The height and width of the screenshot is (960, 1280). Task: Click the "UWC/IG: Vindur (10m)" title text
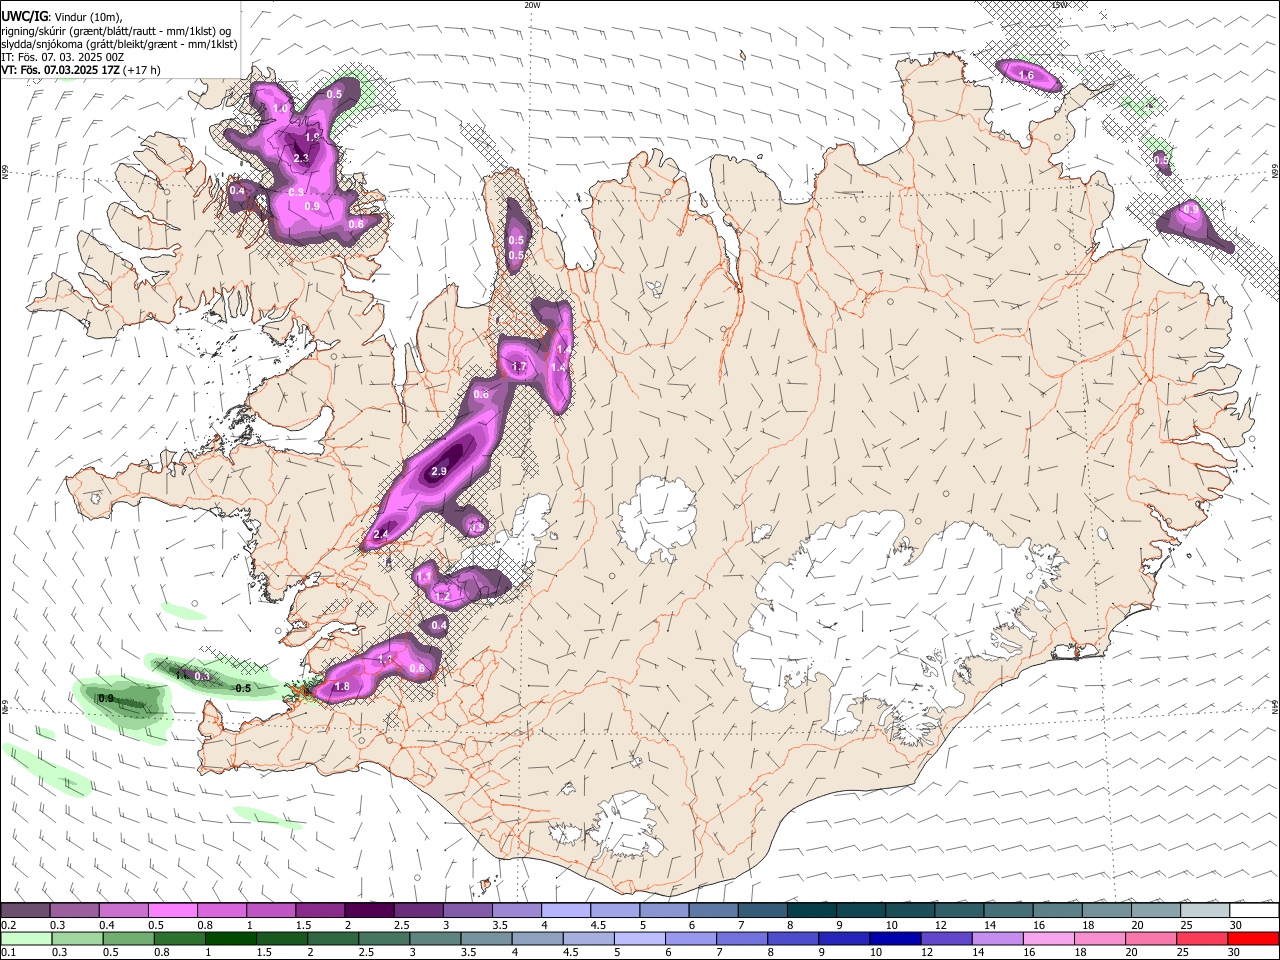click(62, 17)
